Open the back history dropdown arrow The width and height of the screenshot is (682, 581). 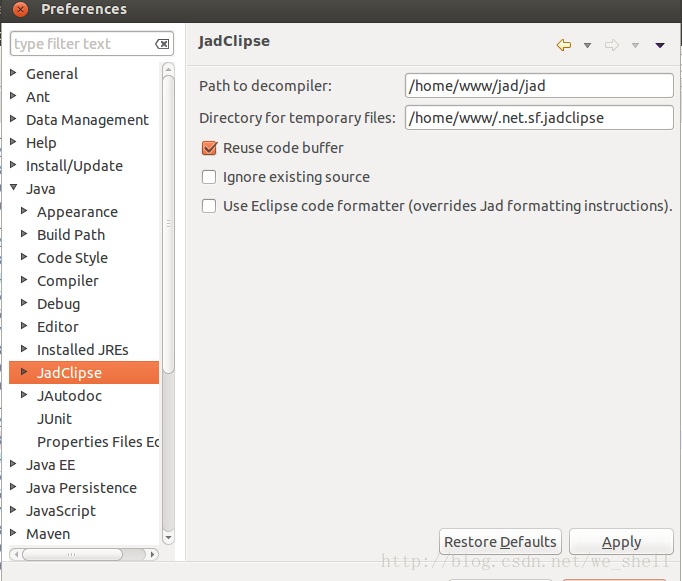click(x=587, y=45)
